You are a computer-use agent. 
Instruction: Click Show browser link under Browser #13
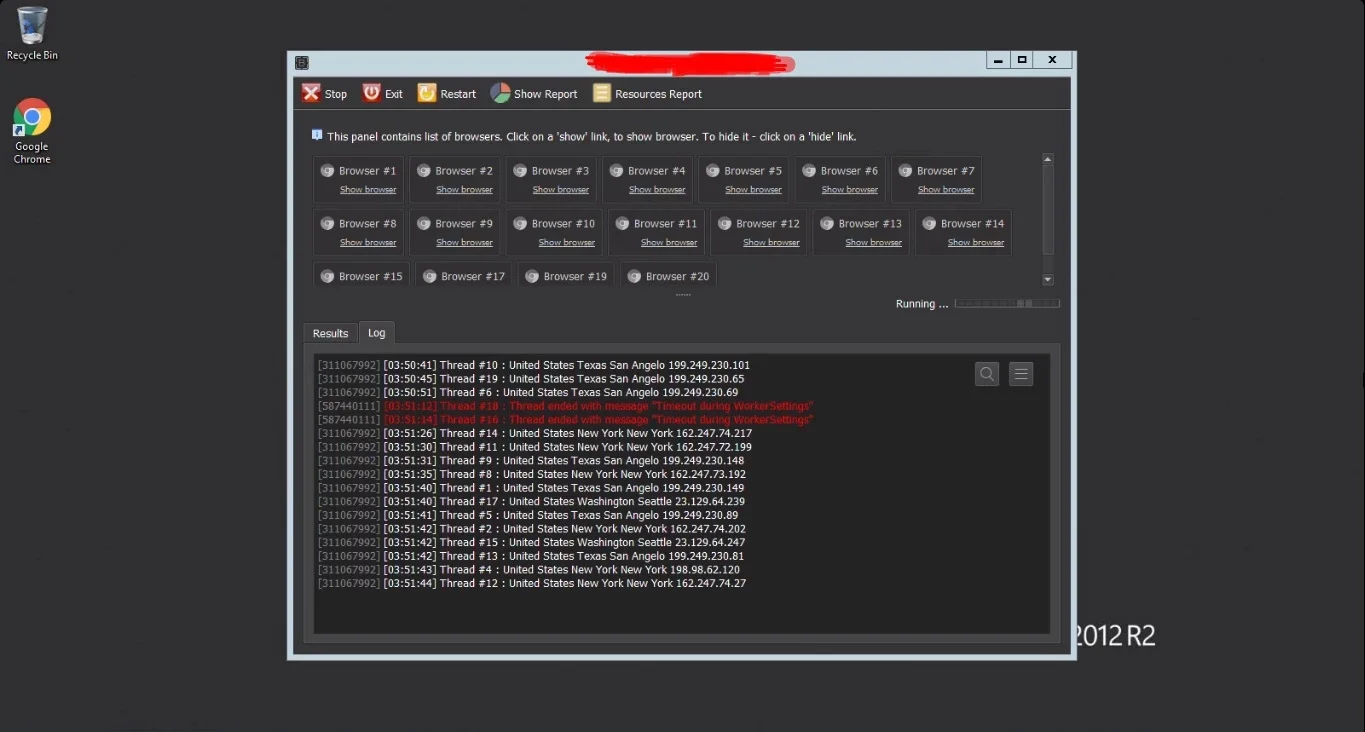tap(874, 243)
